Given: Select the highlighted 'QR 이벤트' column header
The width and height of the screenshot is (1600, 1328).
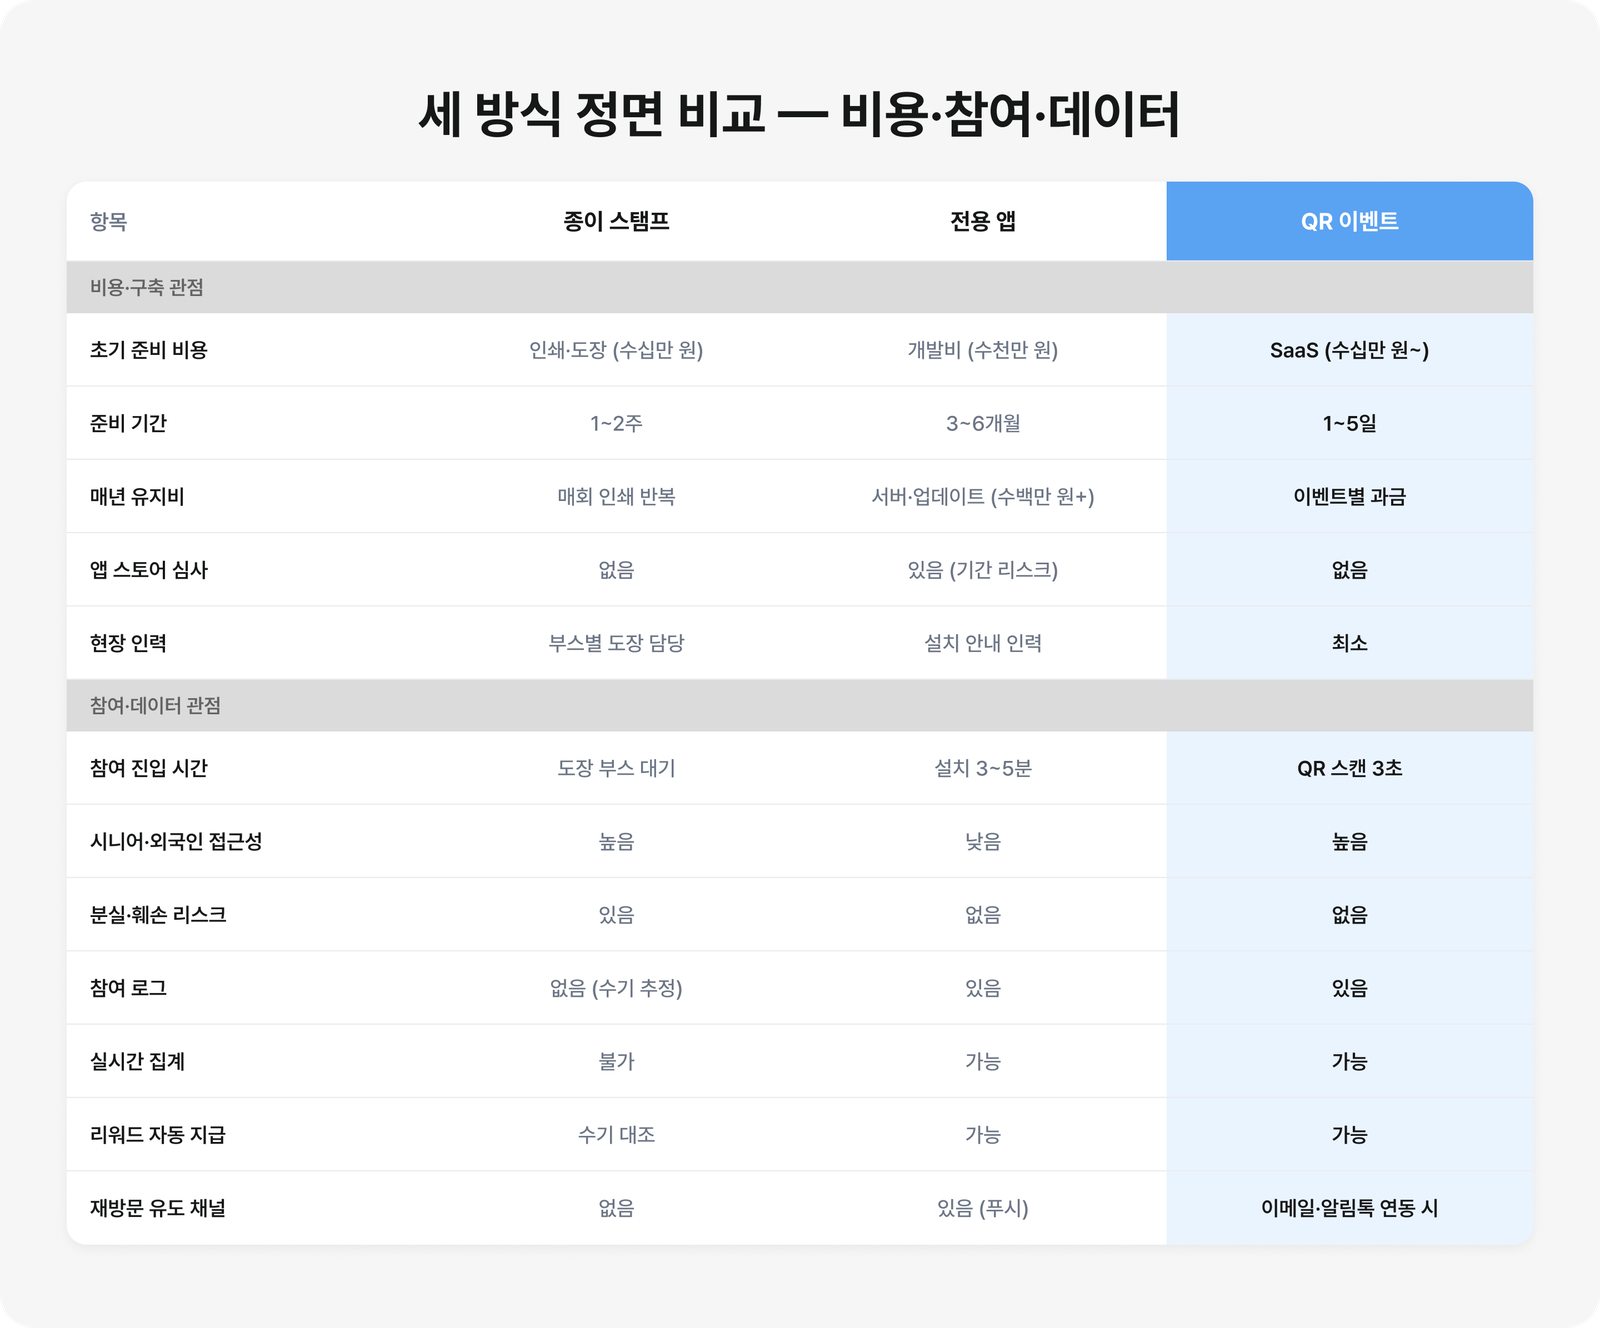Looking at the screenshot, I should [x=1349, y=221].
